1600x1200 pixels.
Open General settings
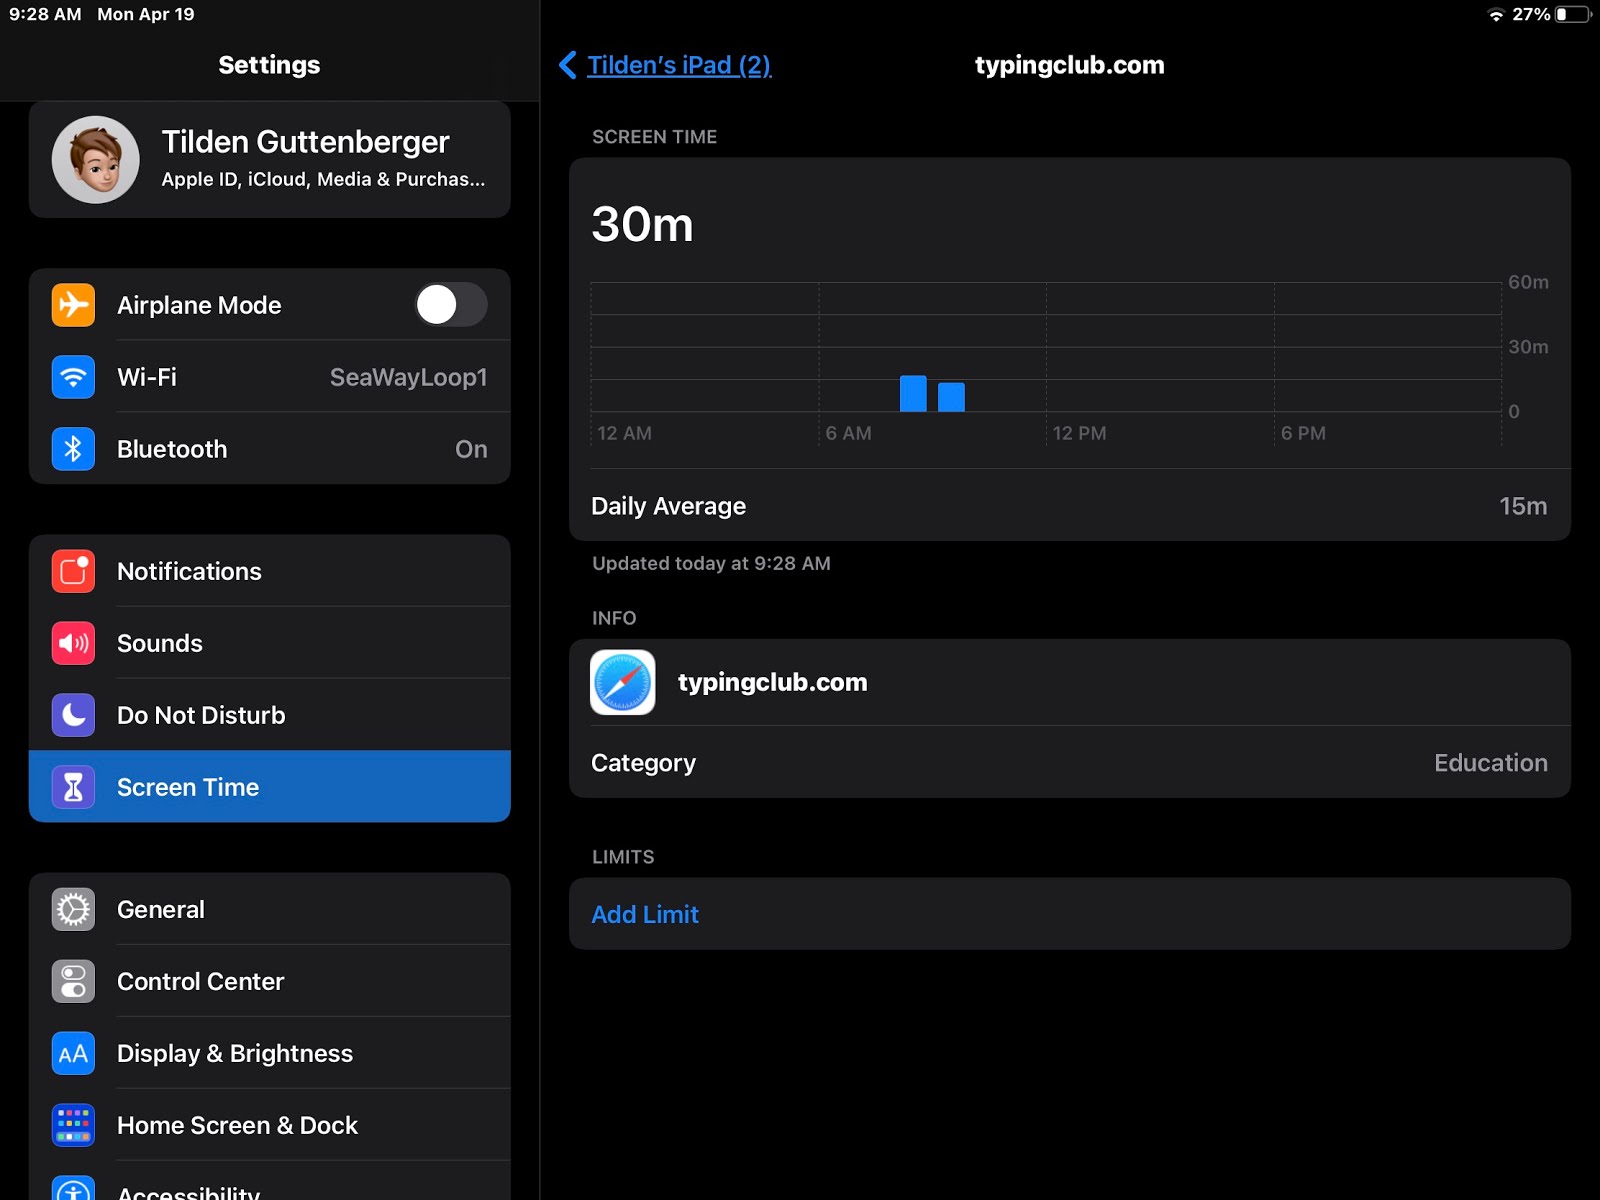click(x=270, y=909)
